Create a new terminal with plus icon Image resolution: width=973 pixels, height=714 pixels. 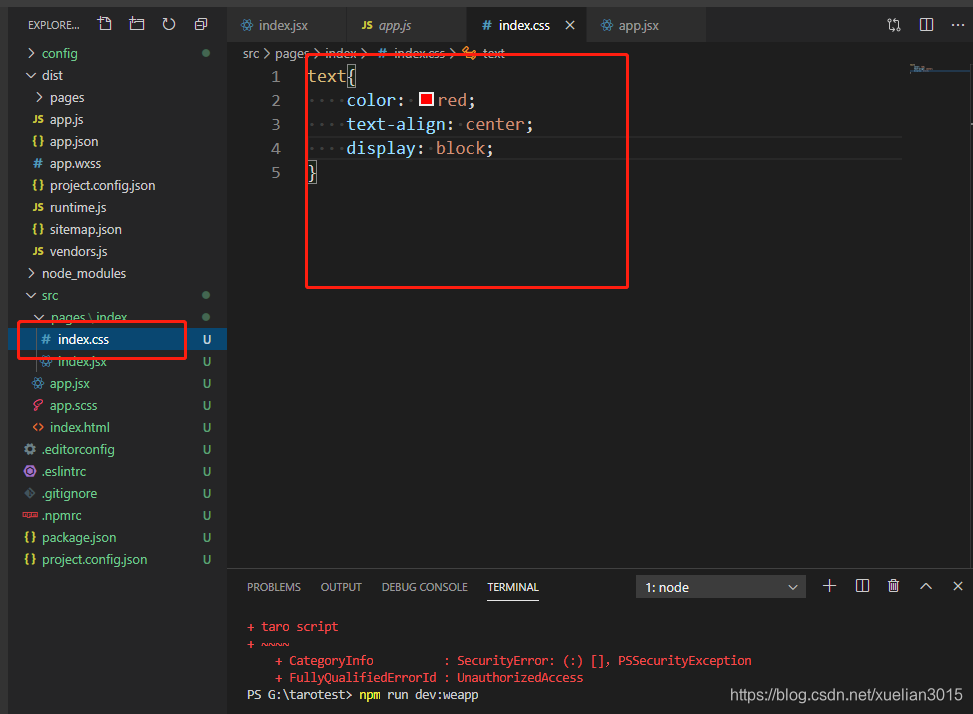click(829, 586)
